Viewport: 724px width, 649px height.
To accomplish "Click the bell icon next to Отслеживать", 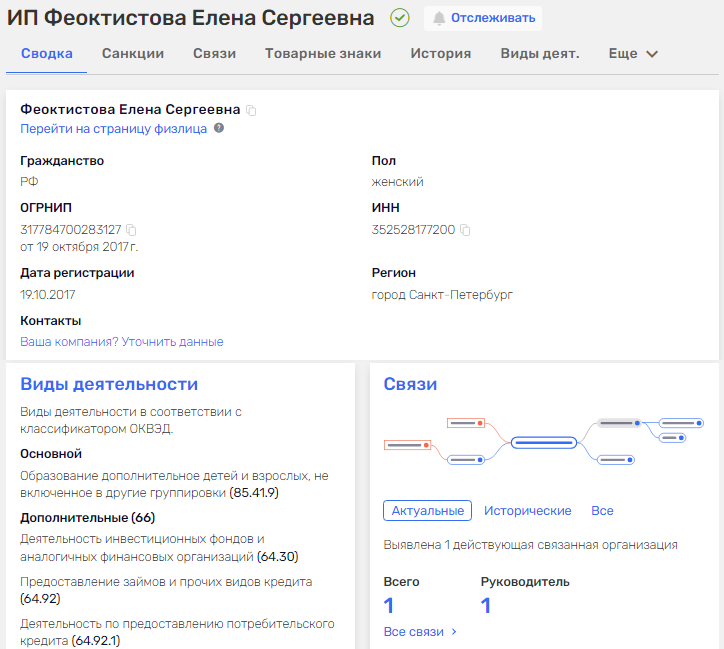I will pos(439,18).
